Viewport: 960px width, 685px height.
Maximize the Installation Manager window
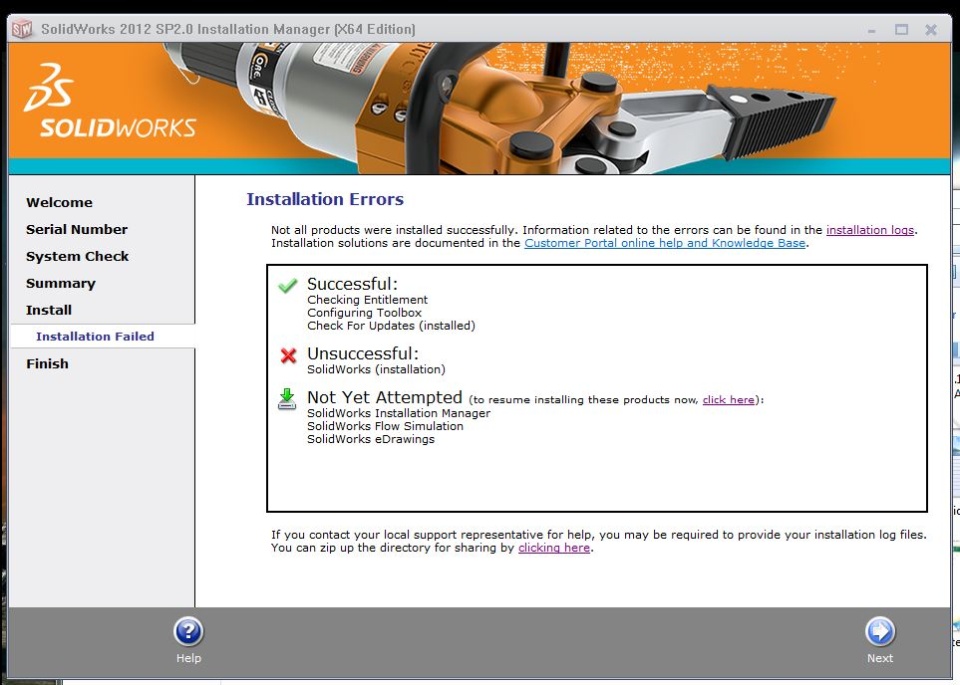tap(901, 29)
